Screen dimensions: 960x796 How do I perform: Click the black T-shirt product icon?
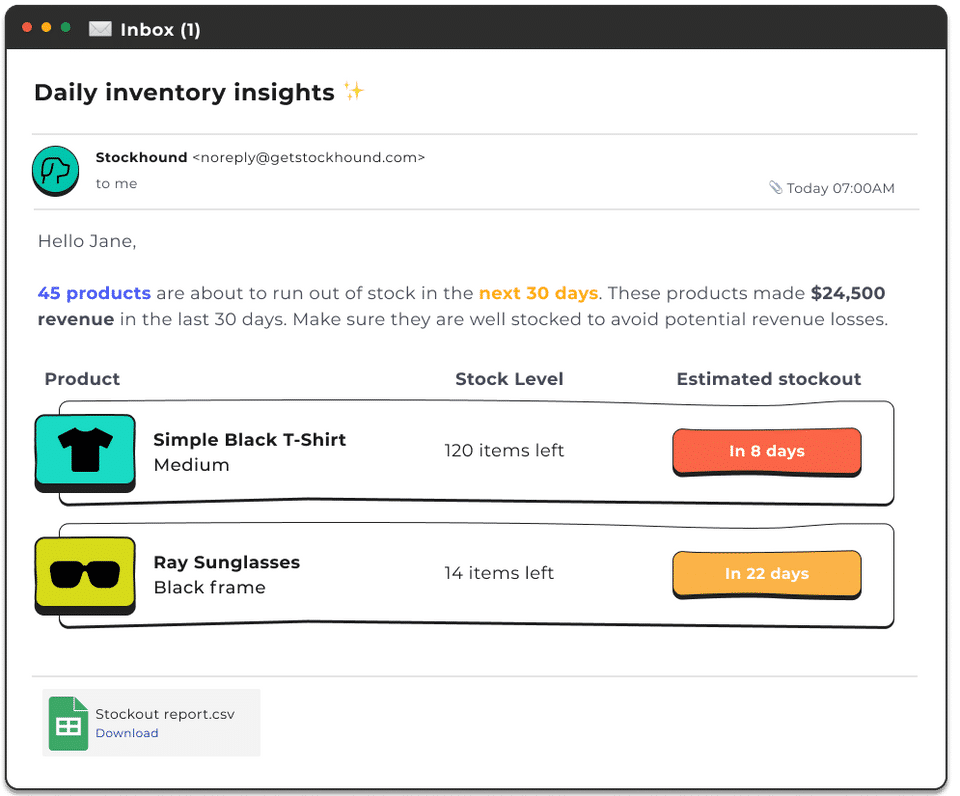[x=85, y=451]
